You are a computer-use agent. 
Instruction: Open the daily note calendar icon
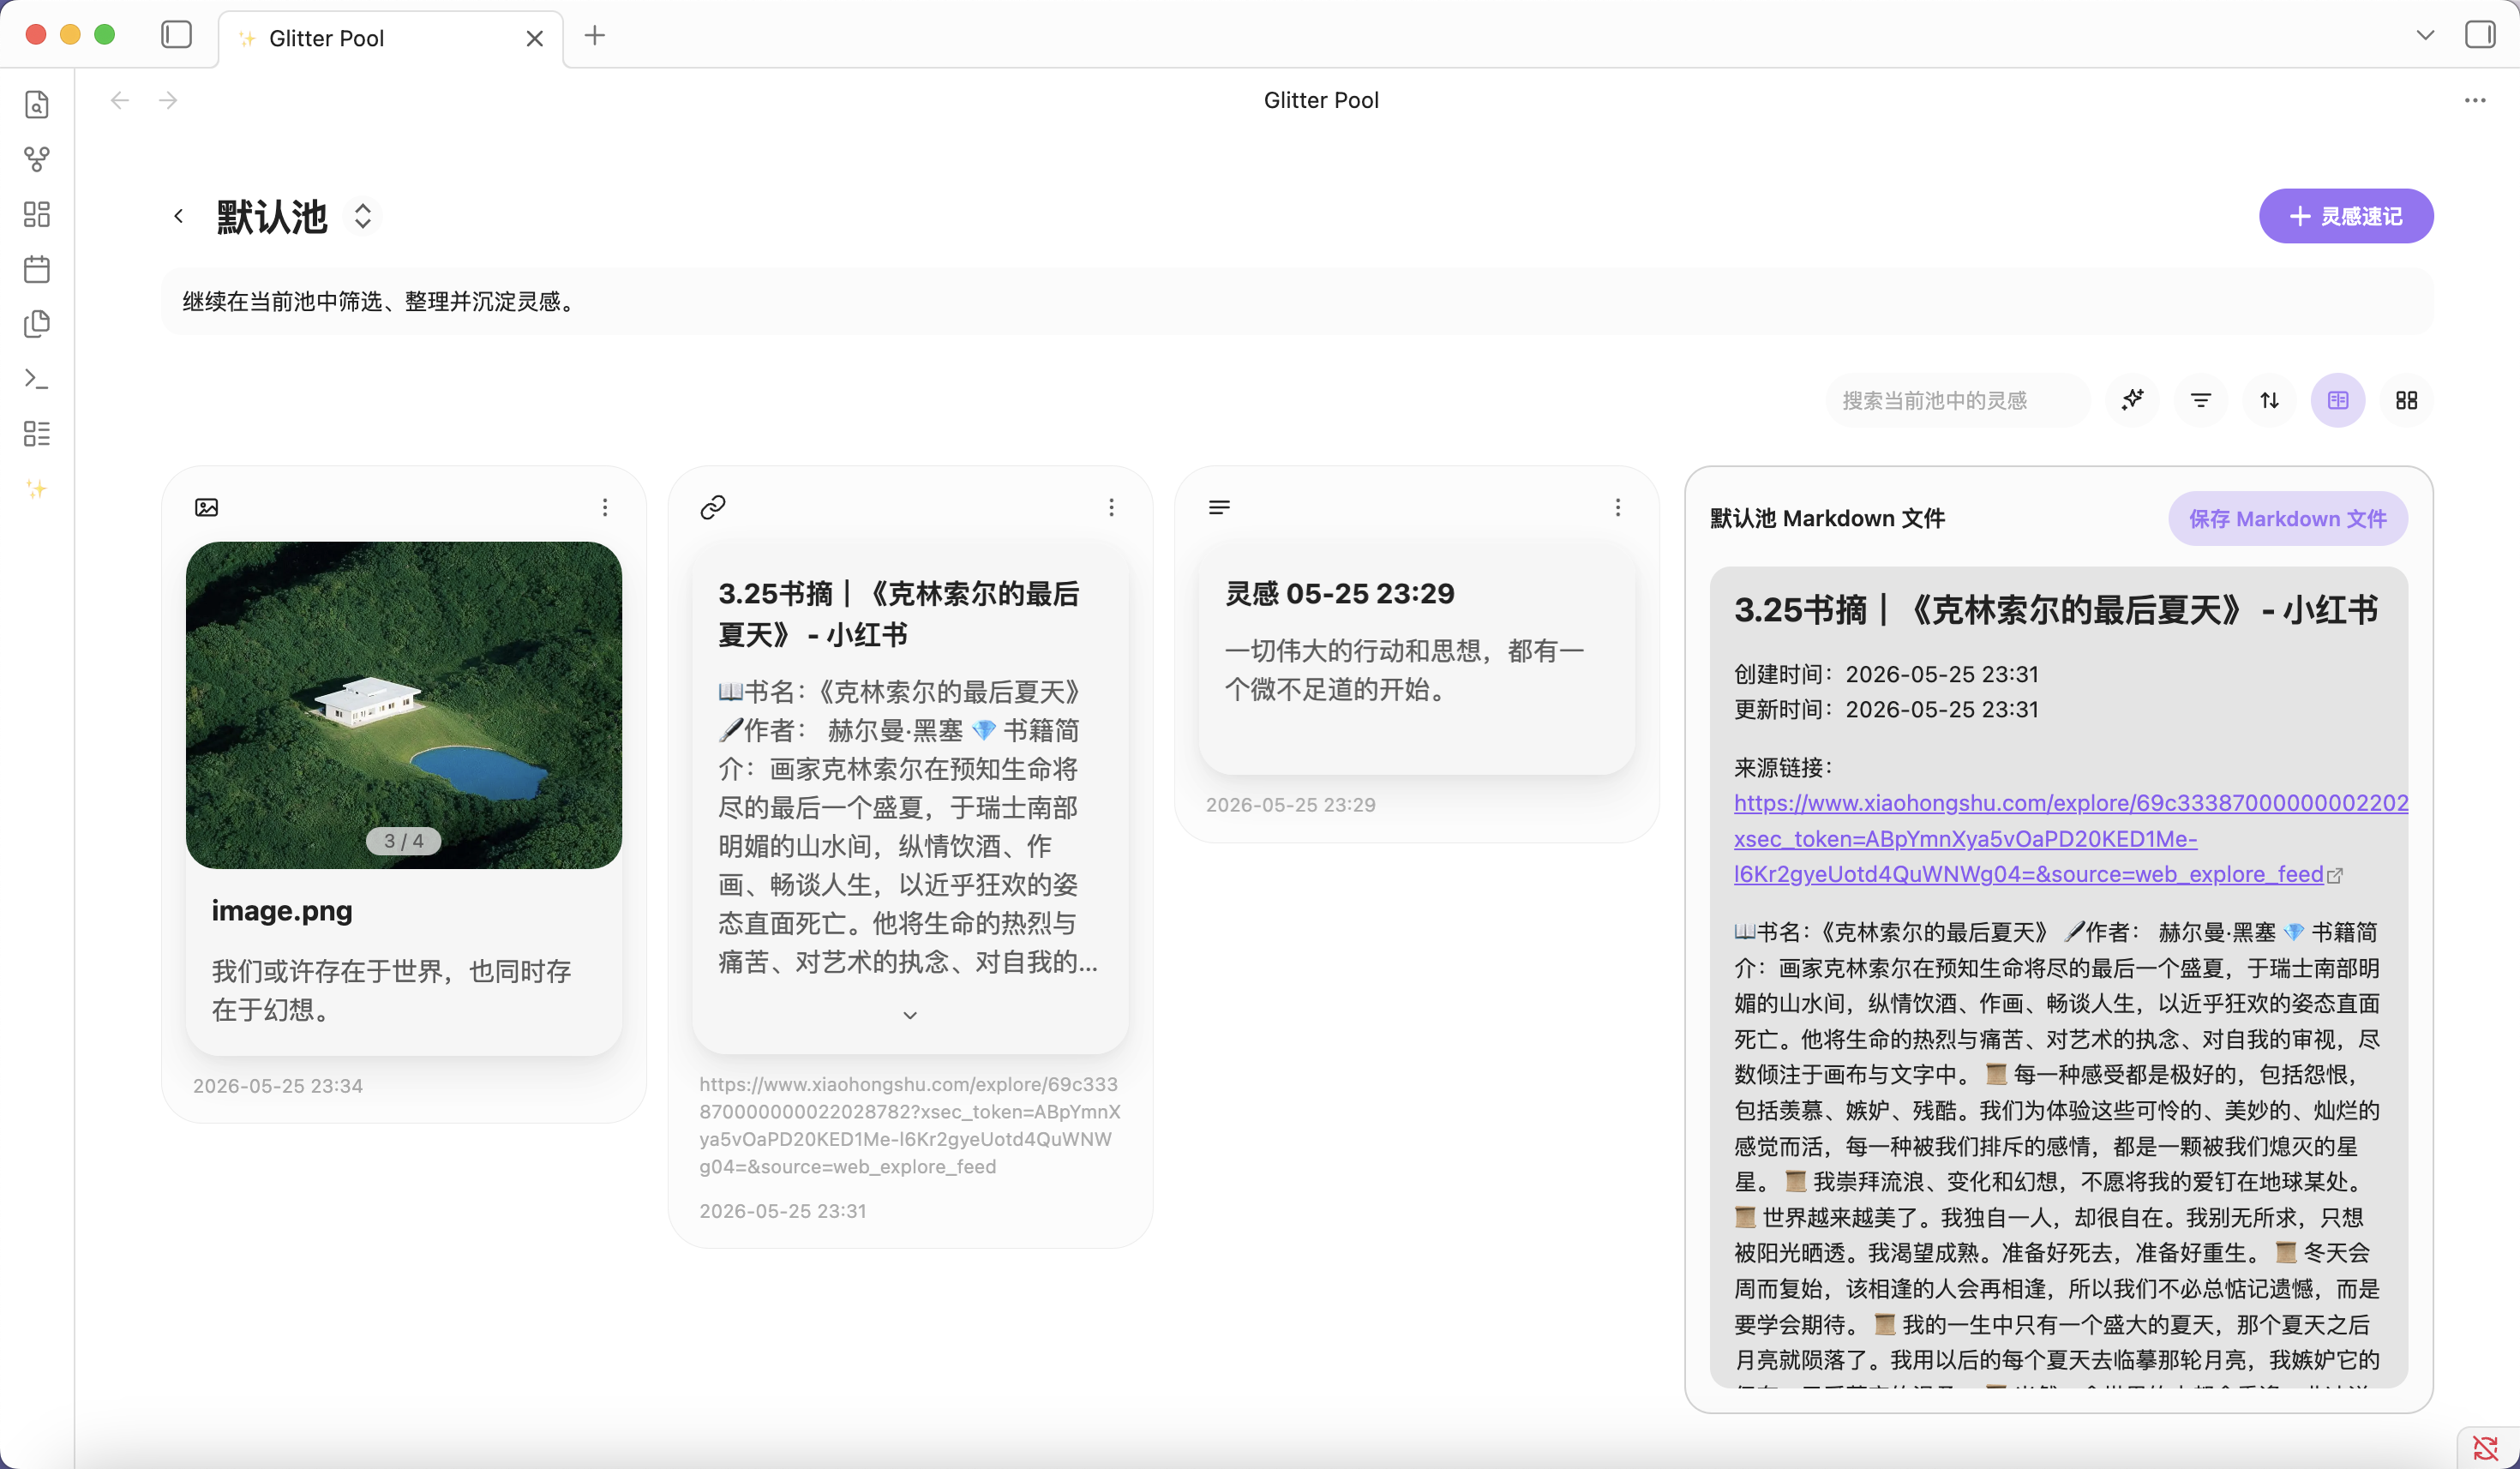(x=37, y=269)
